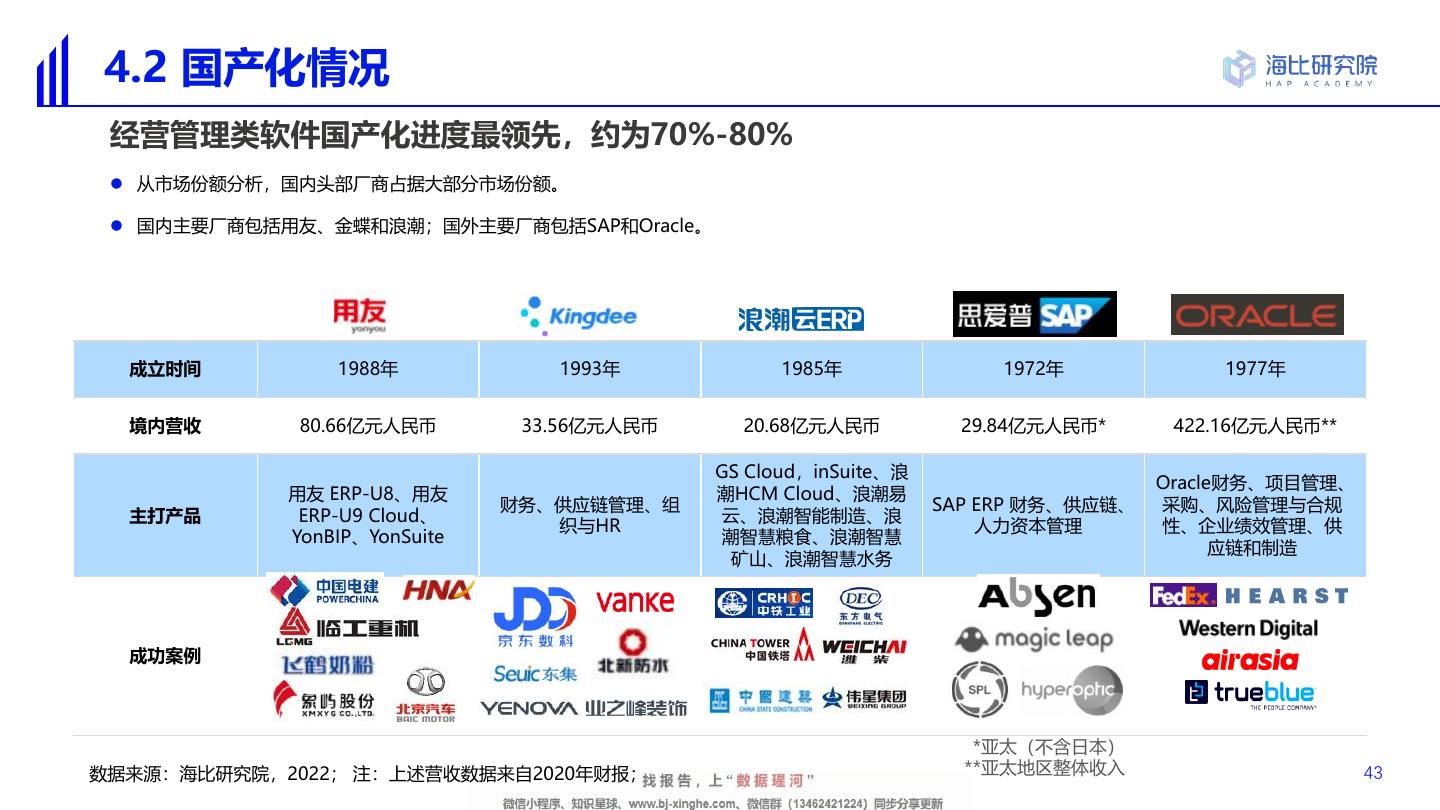Click the "1972年" cell
Viewport: 1440px width, 810px height.
1033,369
